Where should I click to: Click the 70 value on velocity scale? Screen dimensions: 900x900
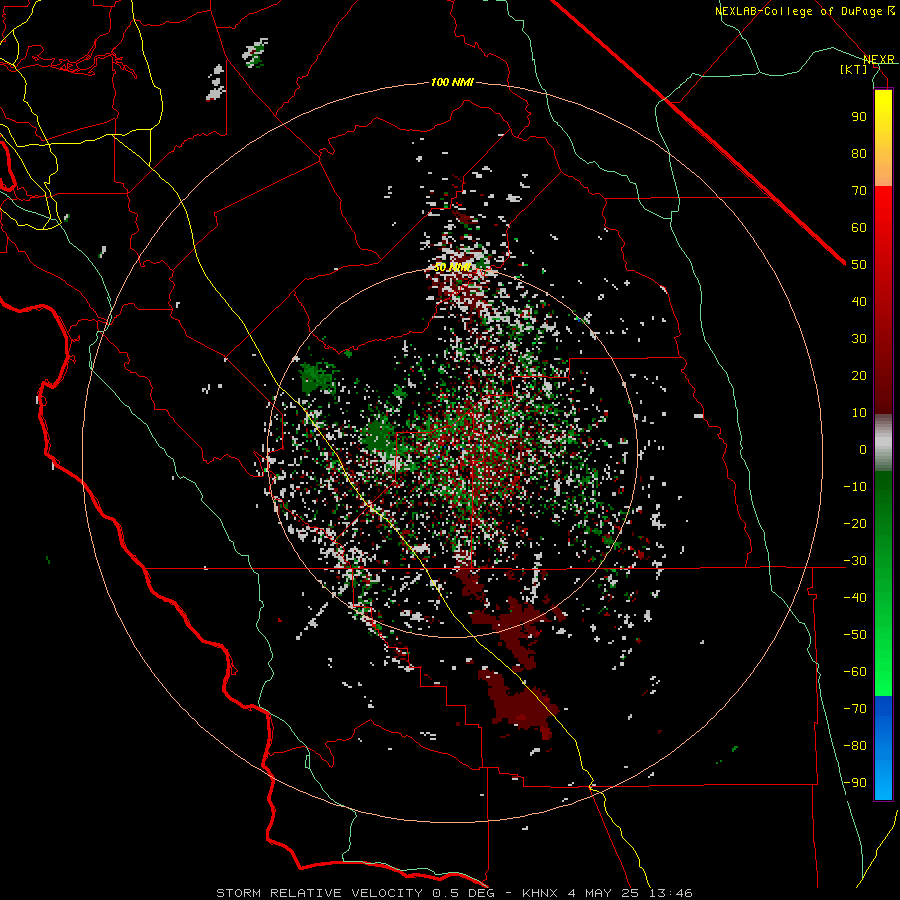[x=859, y=191]
